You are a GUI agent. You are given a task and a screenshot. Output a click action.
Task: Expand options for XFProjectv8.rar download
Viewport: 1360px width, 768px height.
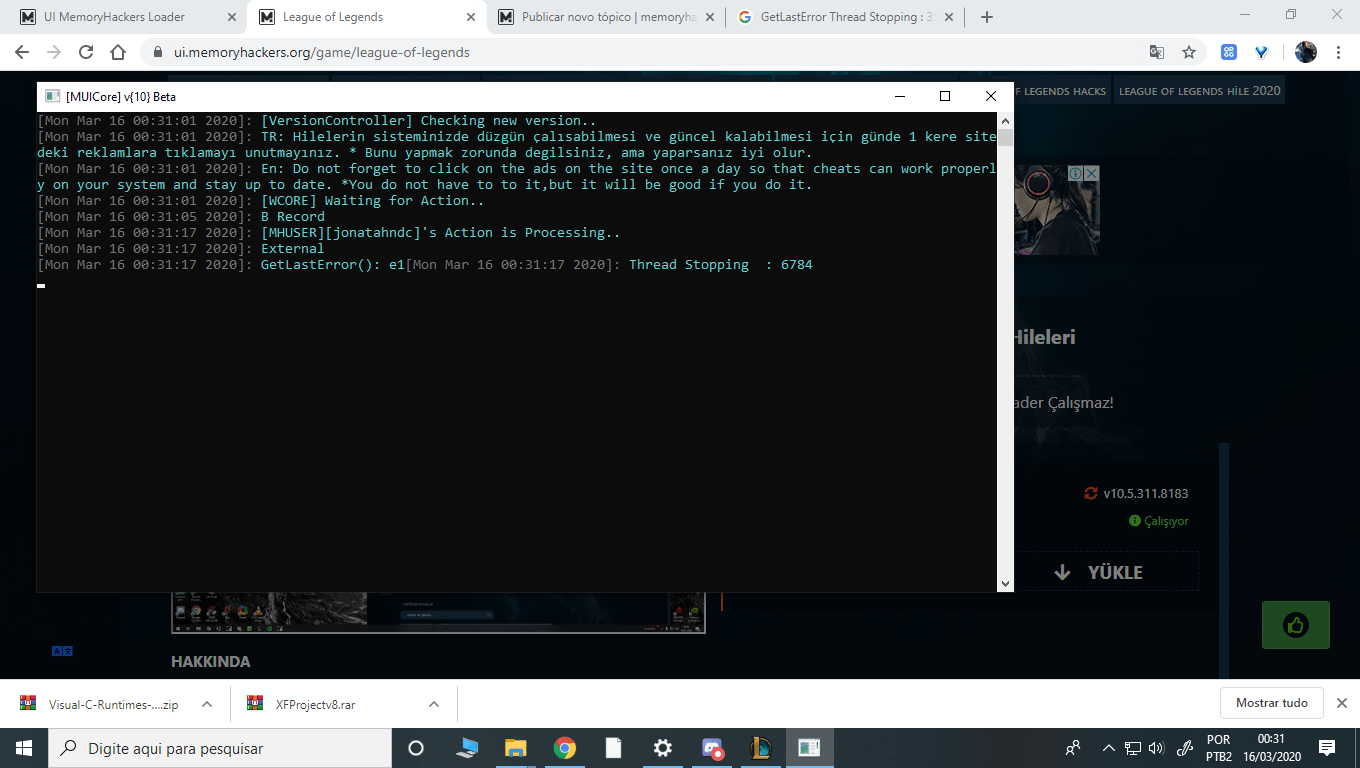coord(434,704)
